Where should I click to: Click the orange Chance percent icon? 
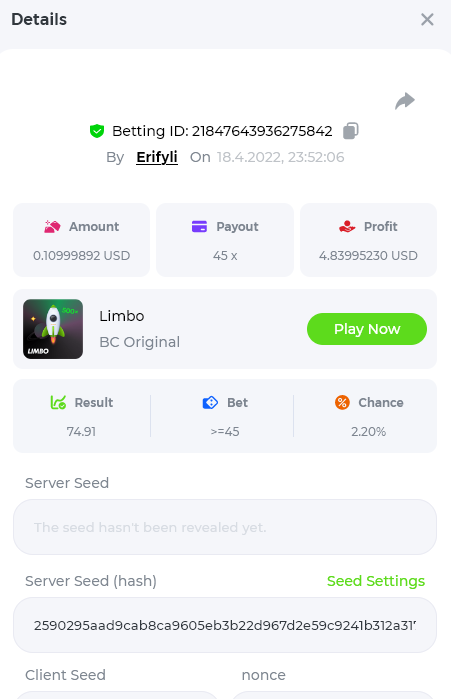click(x=342, y=403)
